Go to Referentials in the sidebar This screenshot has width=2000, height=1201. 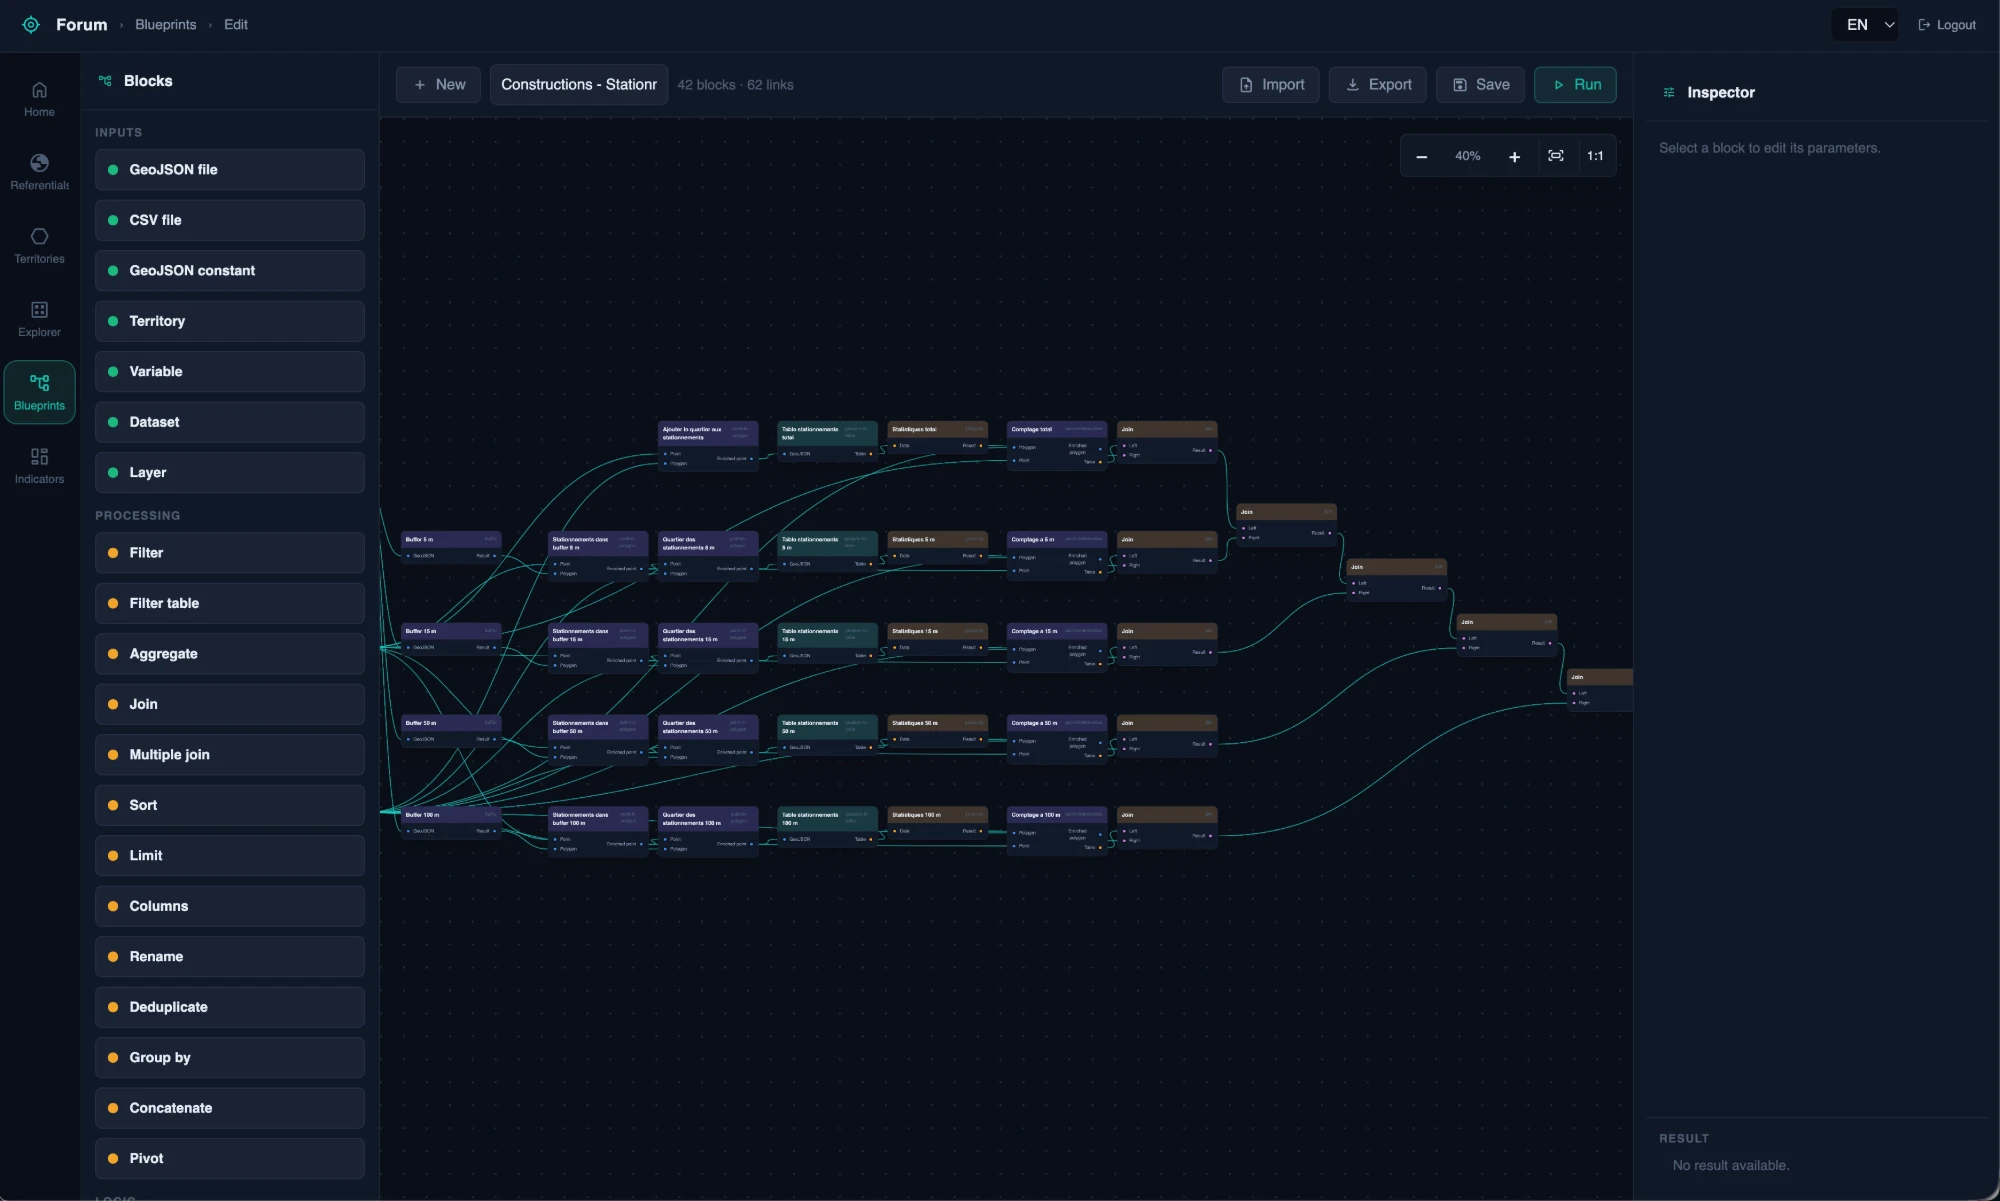(40, 173)
